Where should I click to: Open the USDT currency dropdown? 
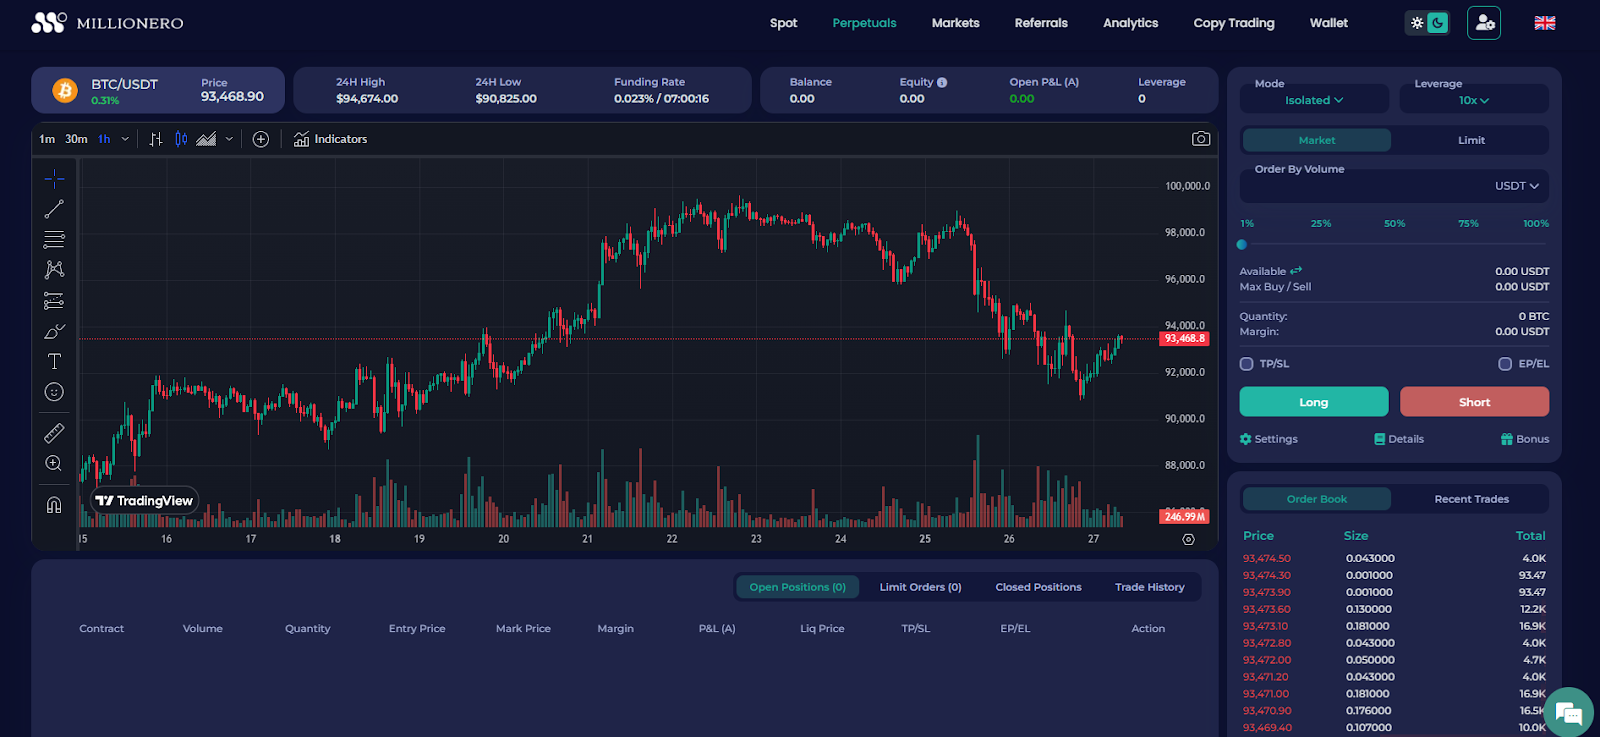click(x=1516, y=186)
